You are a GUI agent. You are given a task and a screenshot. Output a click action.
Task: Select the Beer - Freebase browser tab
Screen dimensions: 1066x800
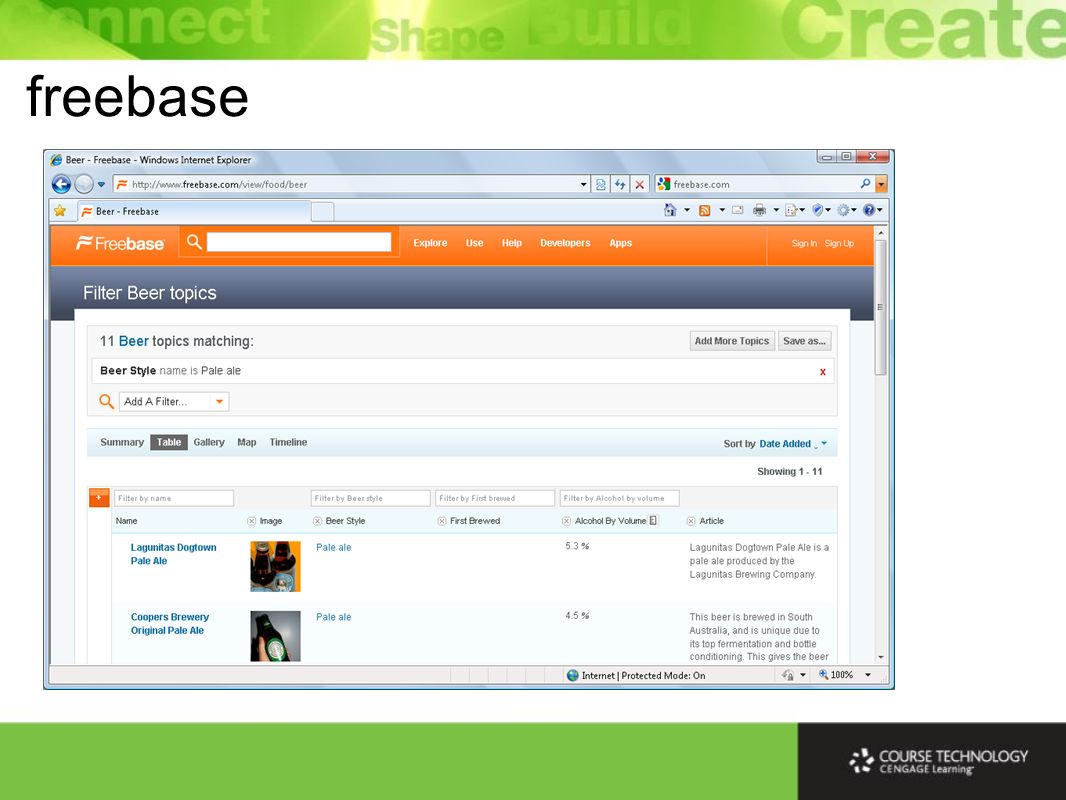pyautogui.click(x=194, y=211)
